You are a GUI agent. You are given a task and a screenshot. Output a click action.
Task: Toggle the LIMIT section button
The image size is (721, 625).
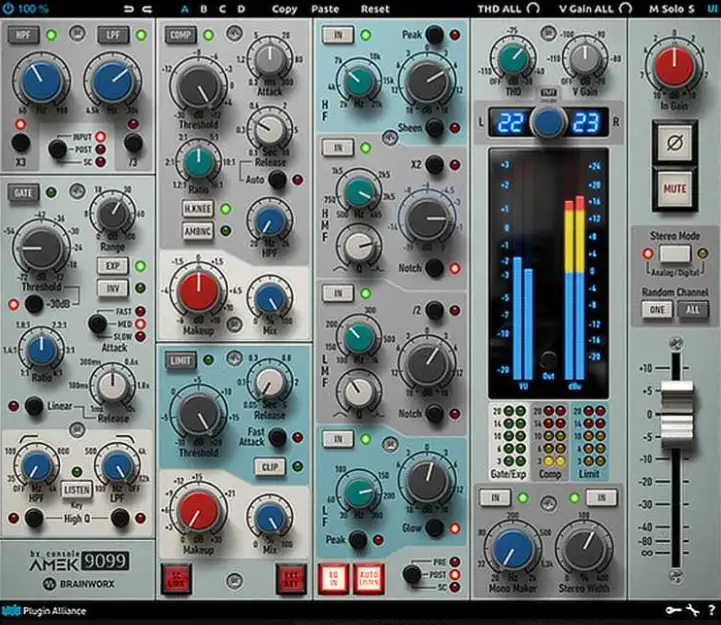pyautogui.click(x=180, y=361)
